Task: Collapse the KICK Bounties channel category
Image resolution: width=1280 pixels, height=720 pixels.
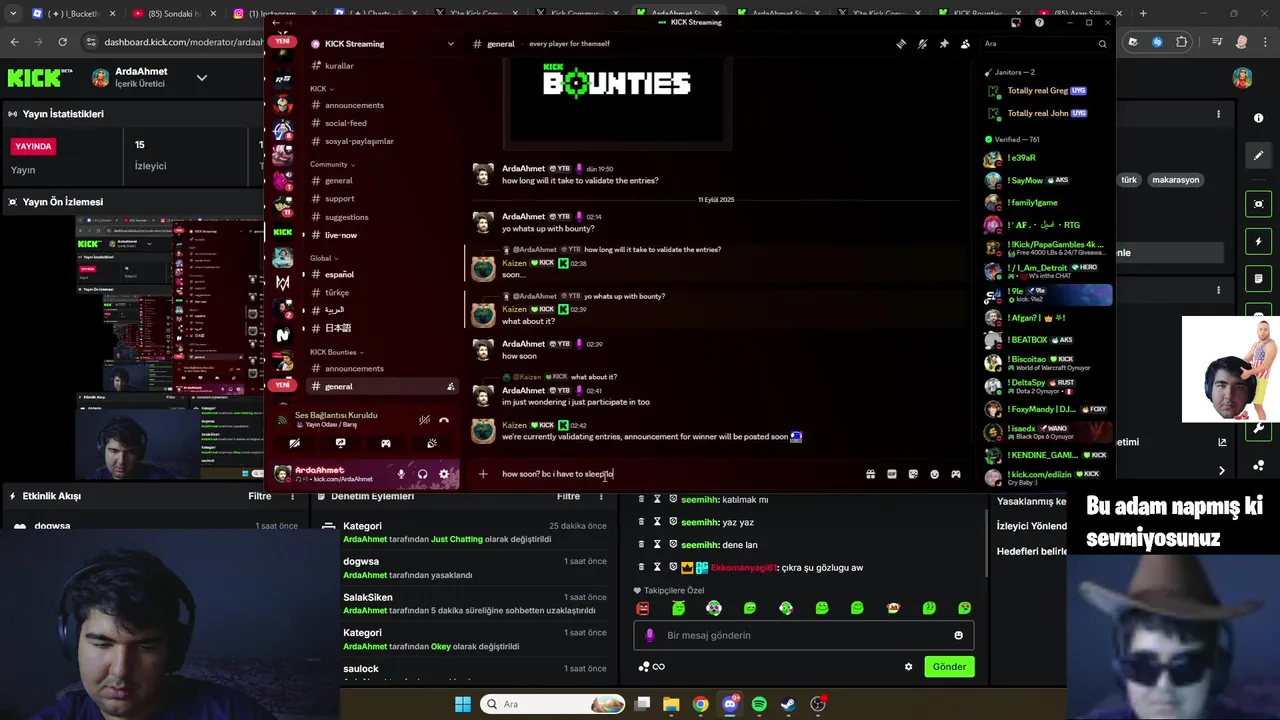Action: (336, 352)
